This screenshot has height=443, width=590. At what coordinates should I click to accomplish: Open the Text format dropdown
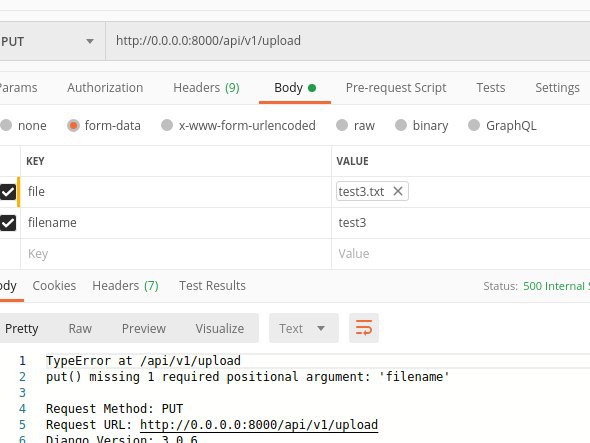304,328
